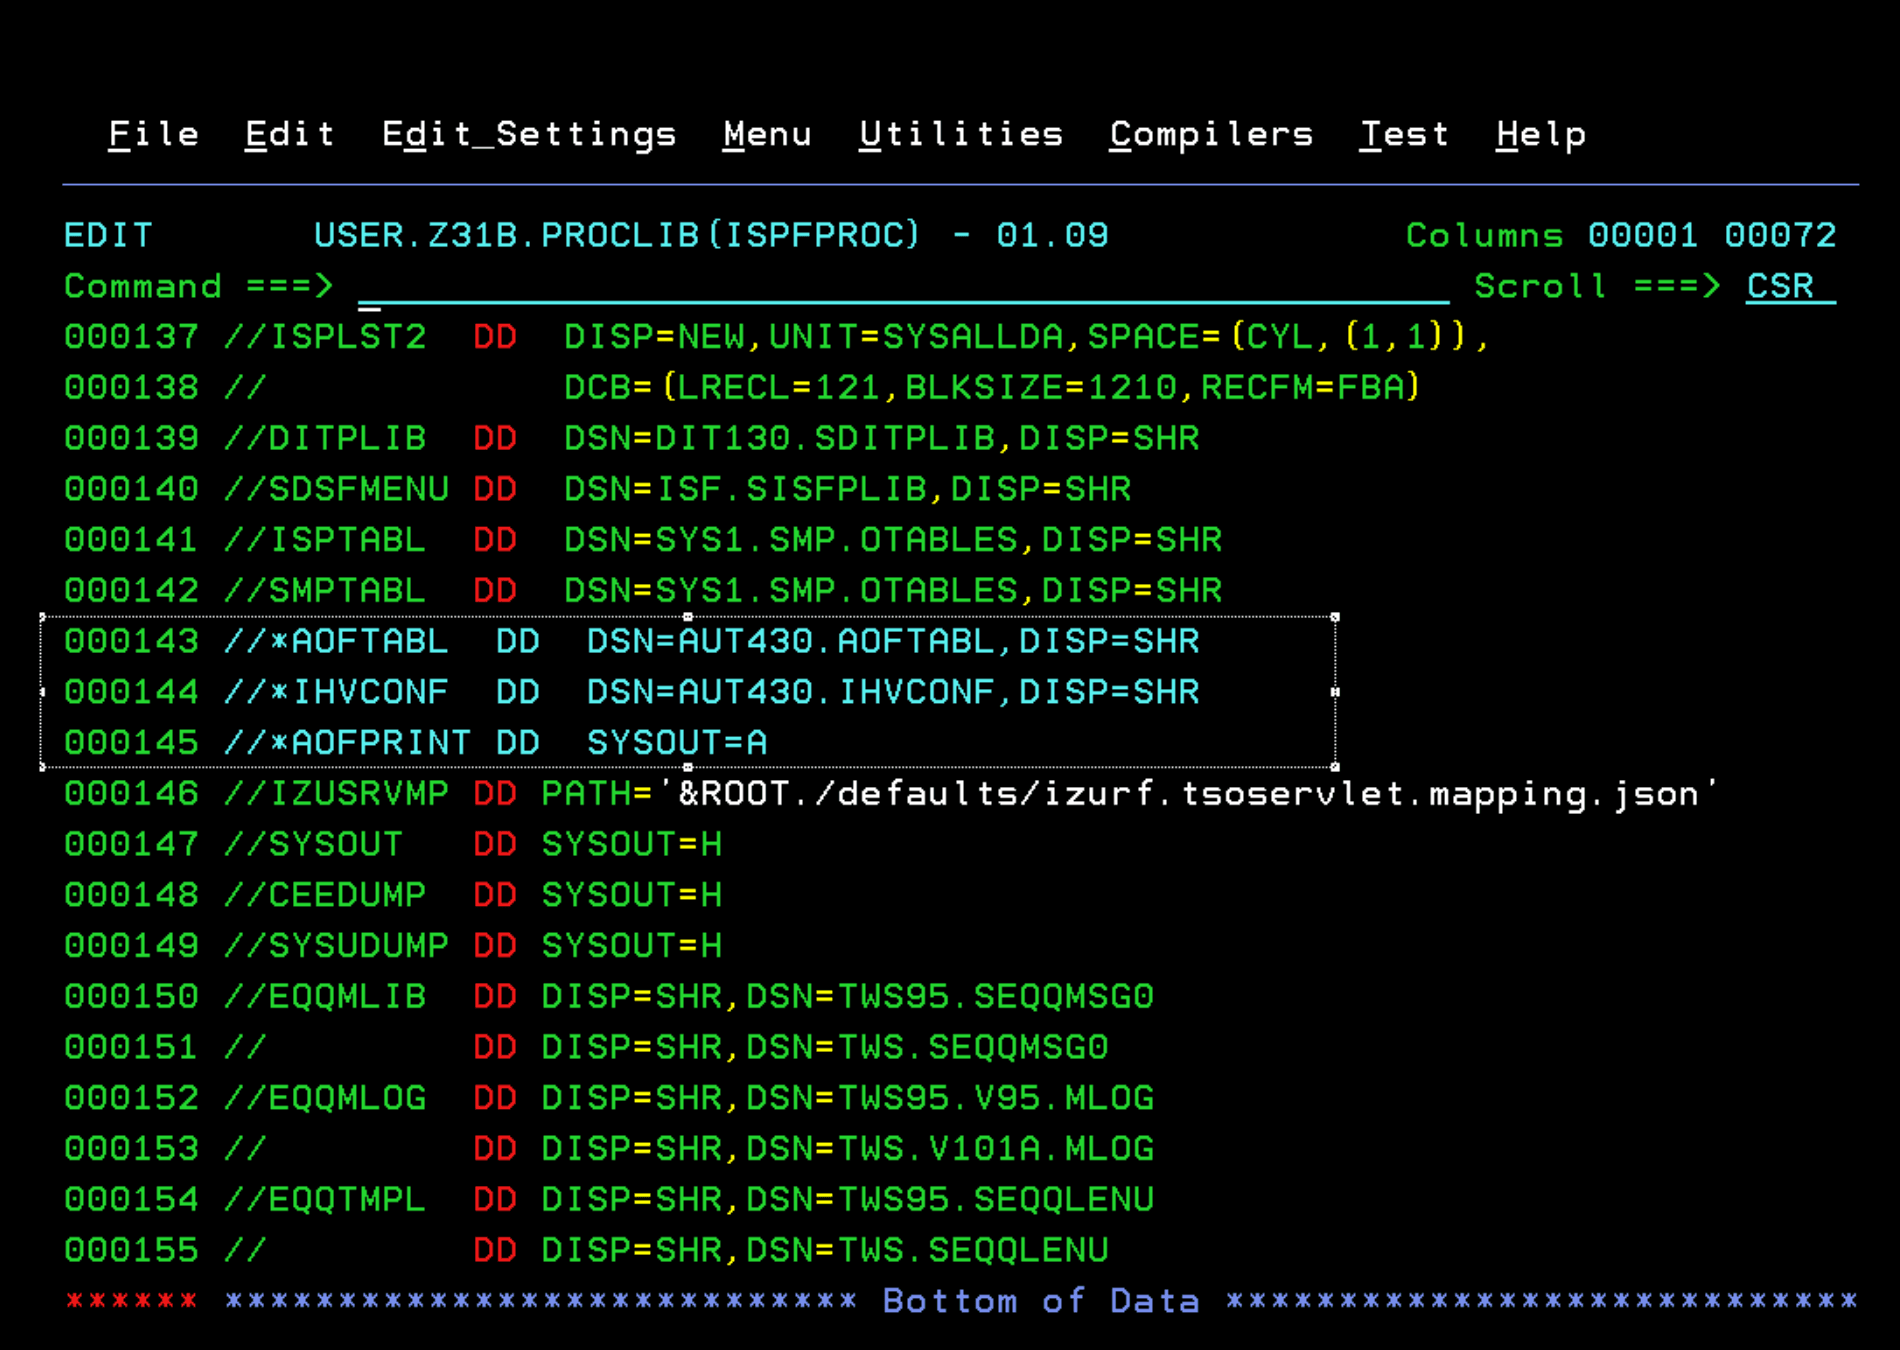This screenshot has height=1350, width=1900.
Task: Open the Menu pulldown
Action: 767,134
